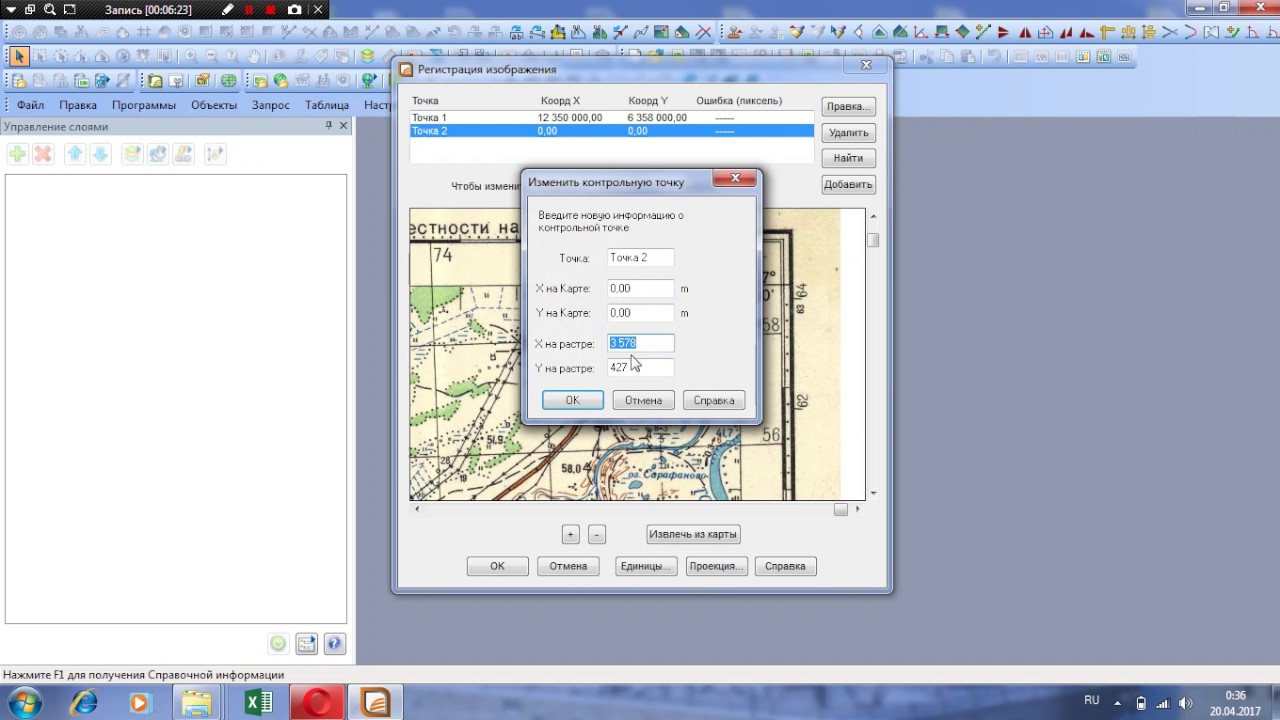Click the Удалить button
This screenshot has height=720, width=1280.
[x=848, y=132]
